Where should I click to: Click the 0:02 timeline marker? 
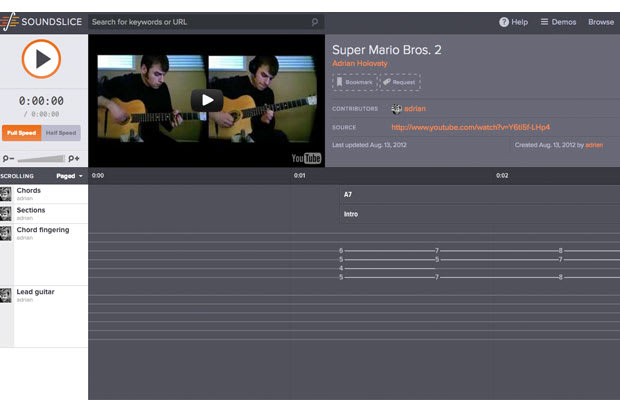coord(502,175)
